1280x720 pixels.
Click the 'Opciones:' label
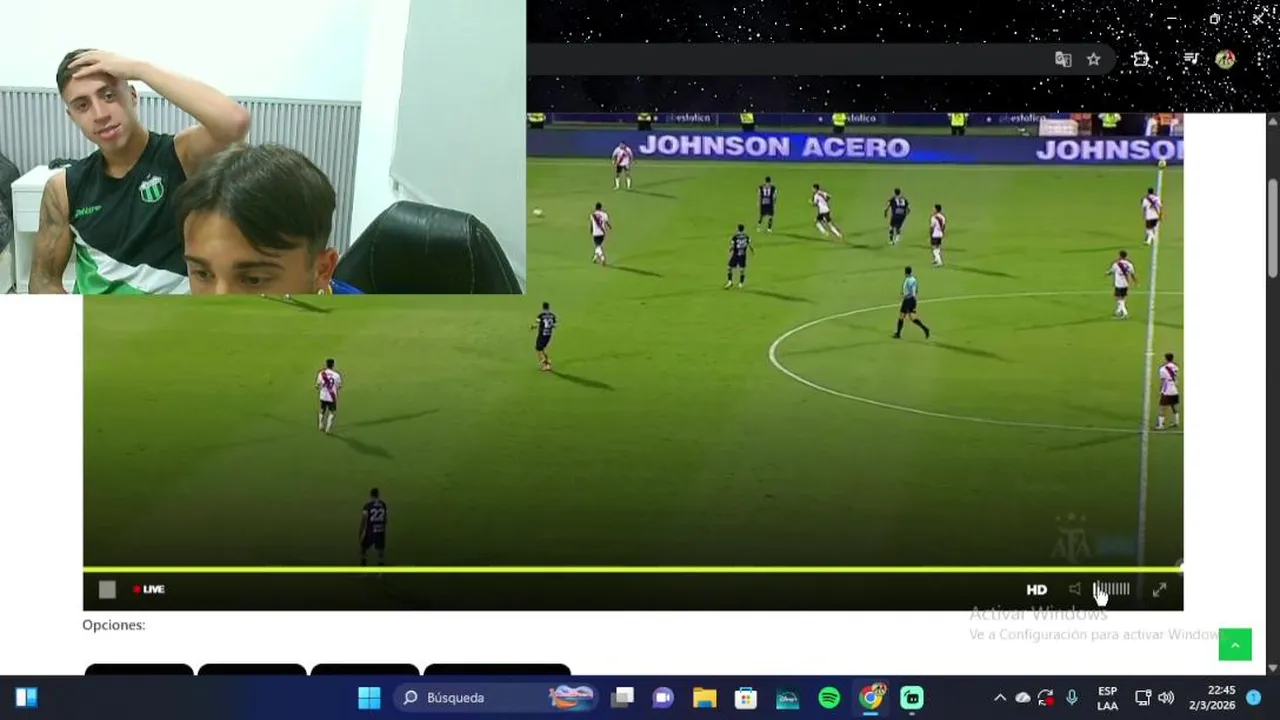pos(114,625)
